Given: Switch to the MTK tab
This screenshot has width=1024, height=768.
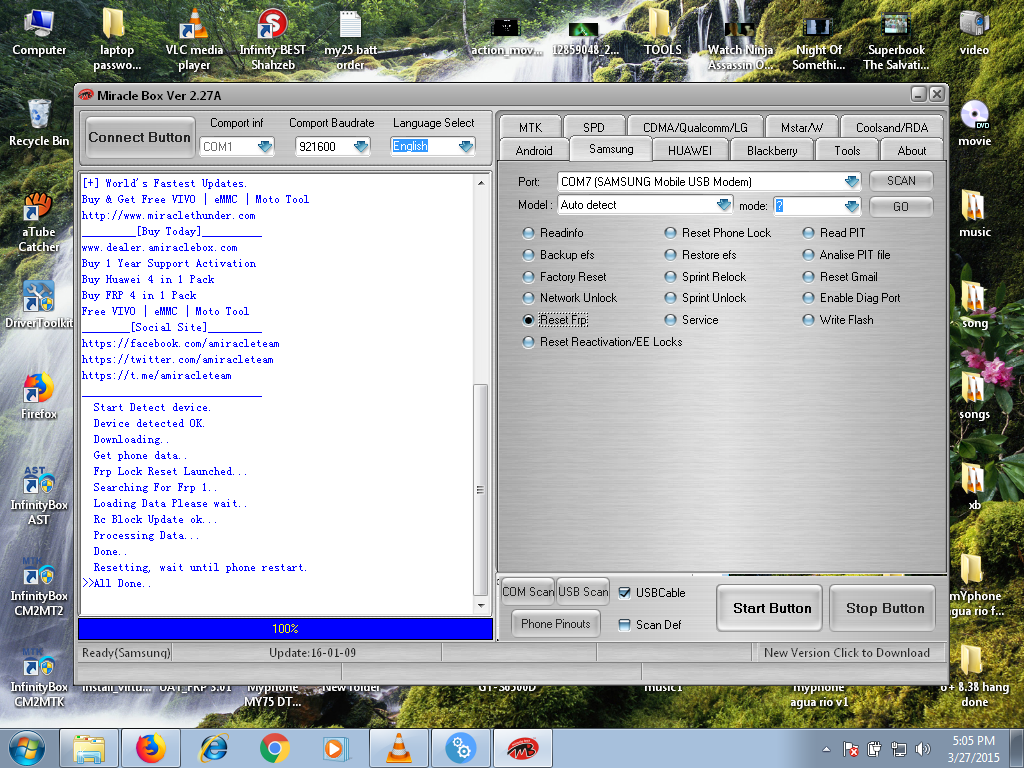Looking at the screenshot, I should [530, 127].
